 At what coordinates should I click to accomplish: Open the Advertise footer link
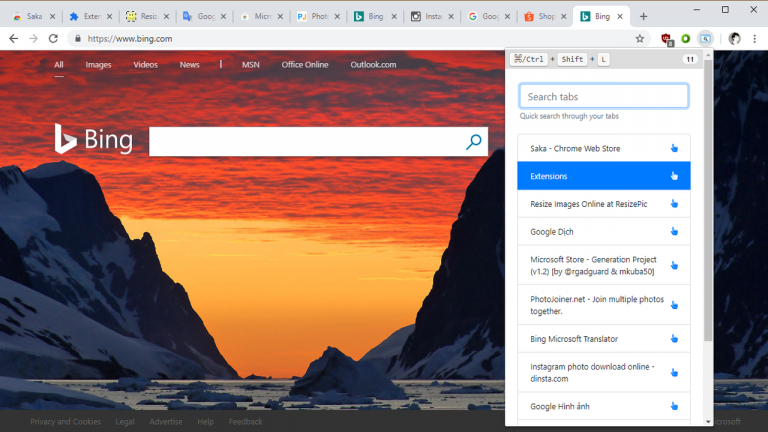[166, 422]
